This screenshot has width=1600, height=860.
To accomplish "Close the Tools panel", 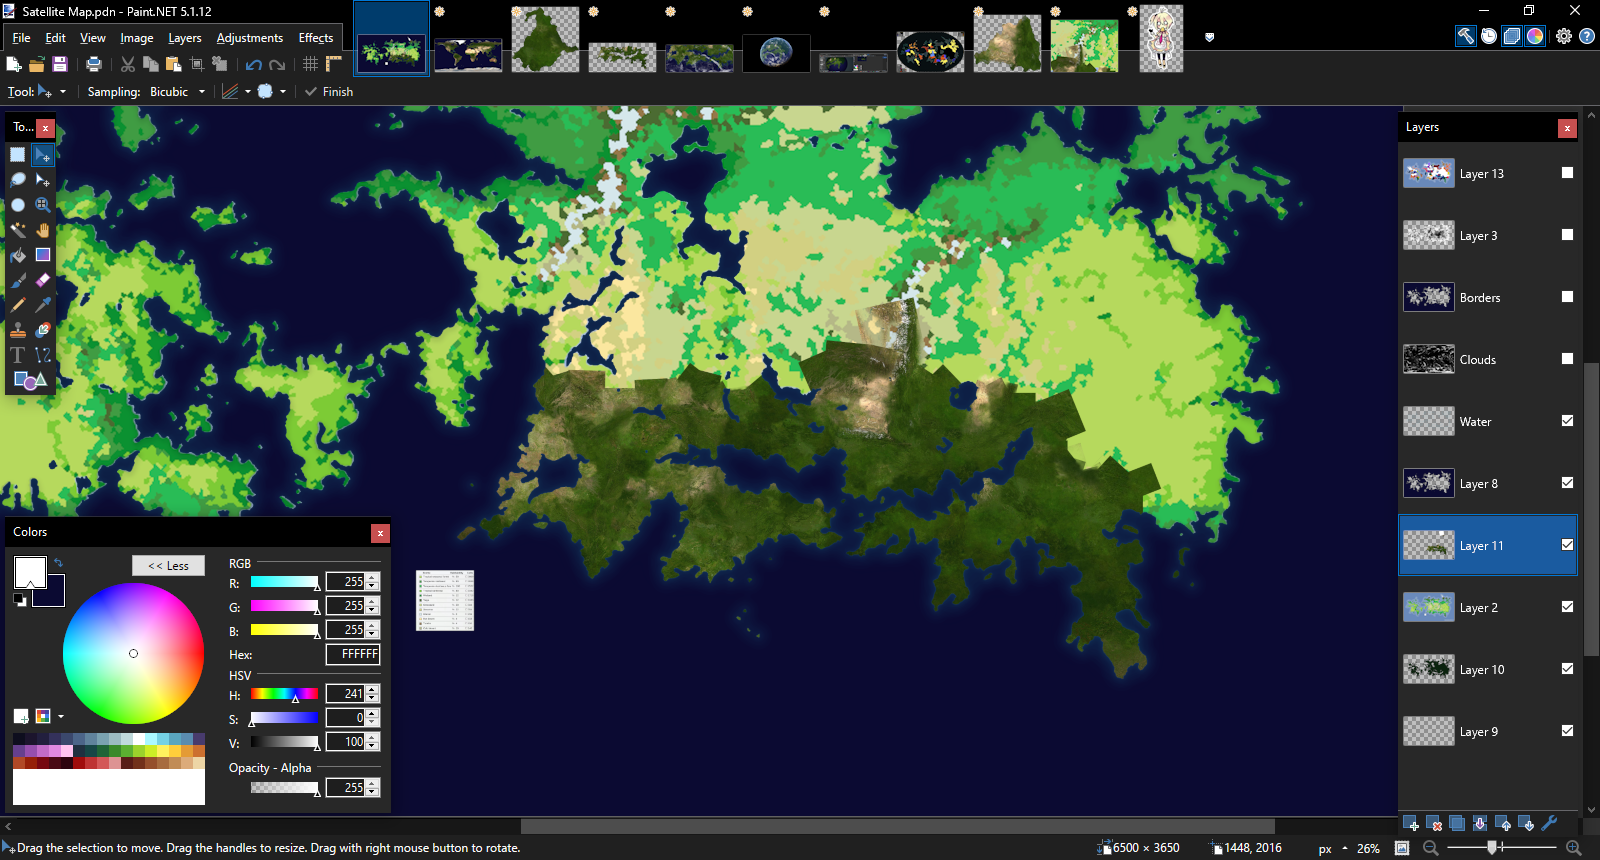I will click(45, 128).
